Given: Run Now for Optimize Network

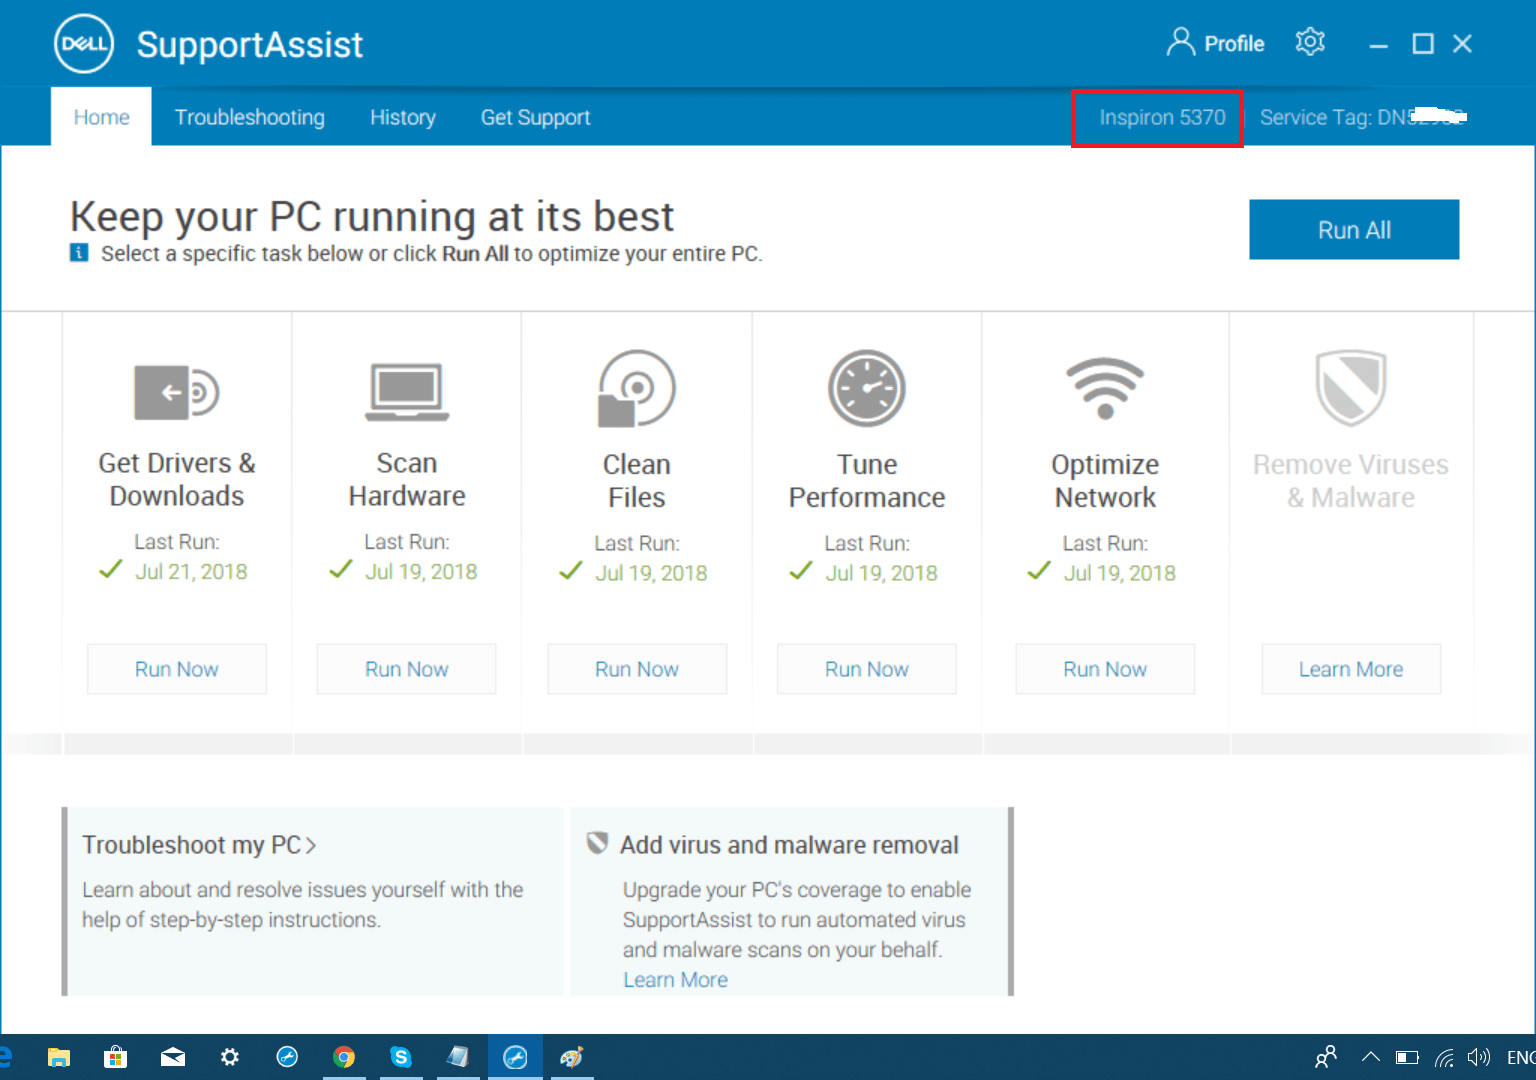Looking at the screenshot, I should 1105,669.
